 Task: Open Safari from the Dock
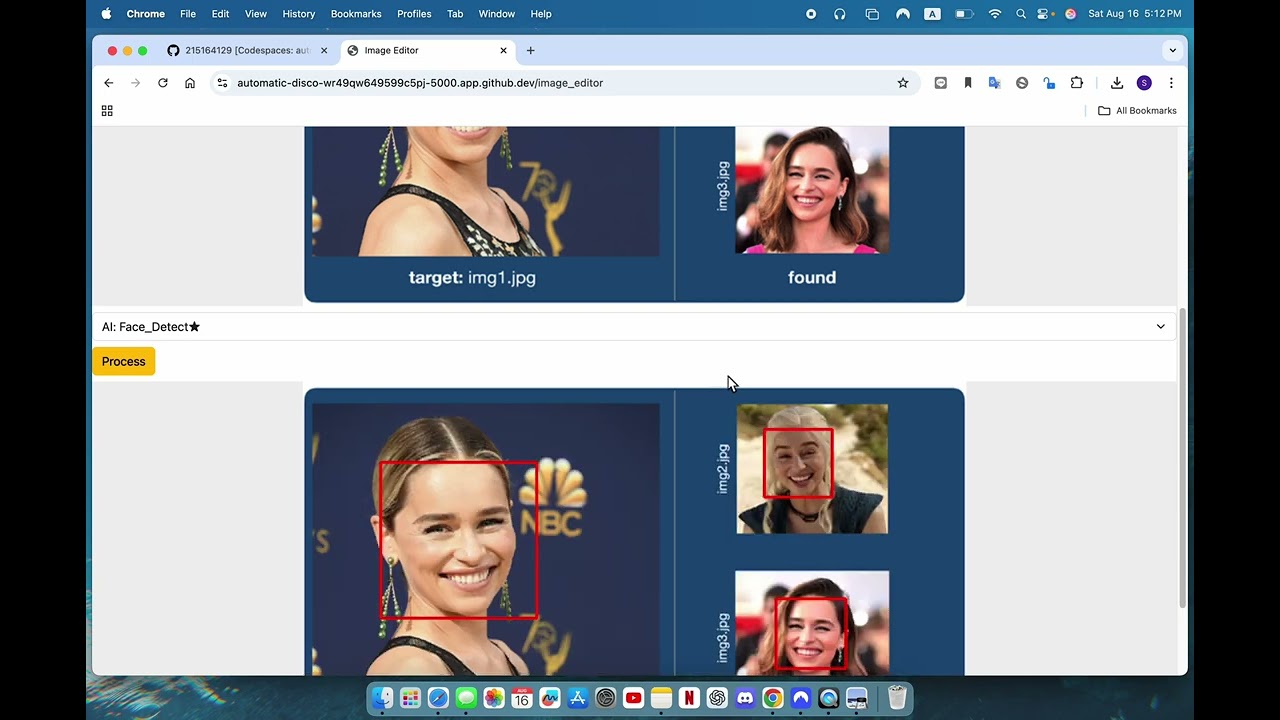tap(438, 698)
